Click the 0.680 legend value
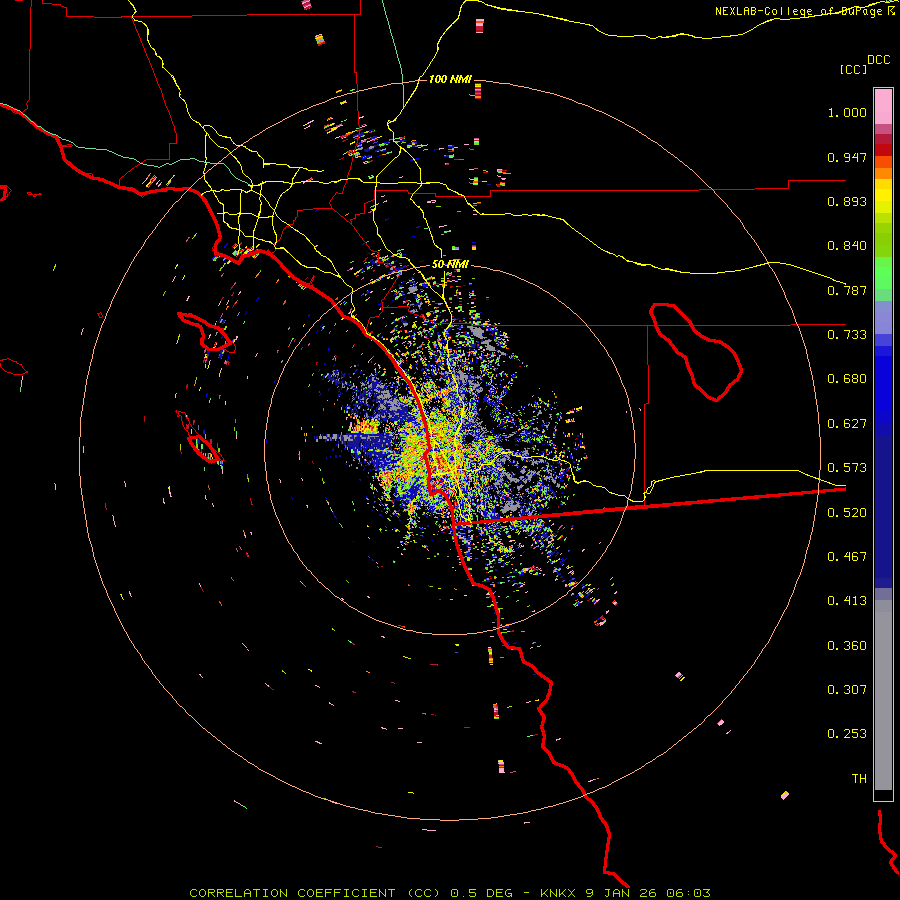The width and height of the screenshot is (900, 900). (847, 379)
